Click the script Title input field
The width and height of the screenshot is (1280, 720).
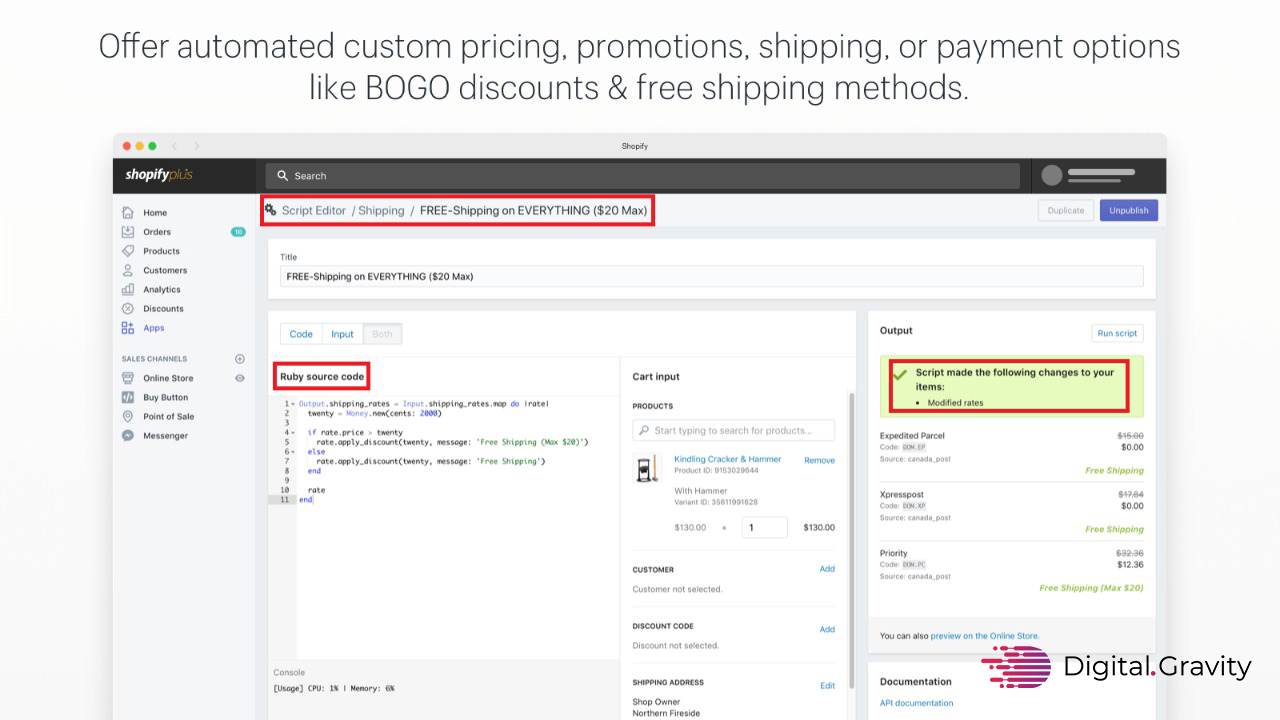(x=711, y=277)
